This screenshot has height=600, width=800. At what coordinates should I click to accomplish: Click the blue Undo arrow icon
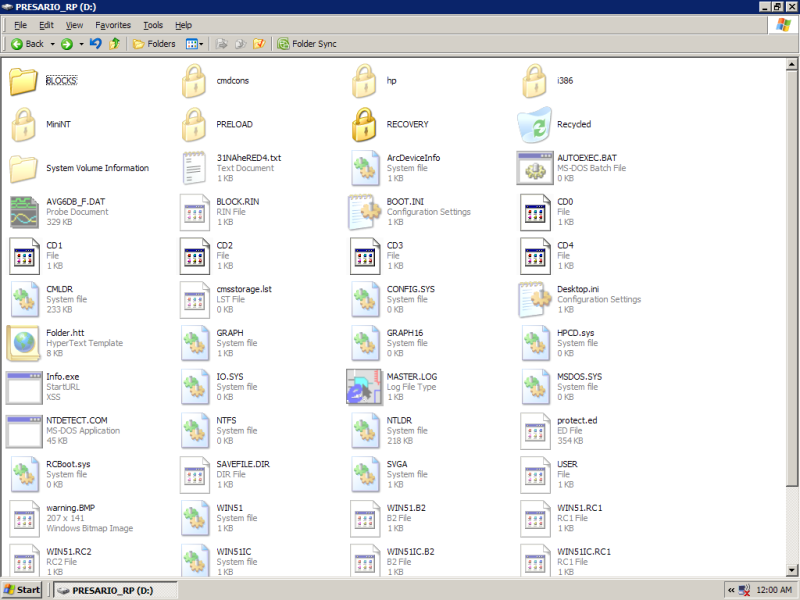95,44
